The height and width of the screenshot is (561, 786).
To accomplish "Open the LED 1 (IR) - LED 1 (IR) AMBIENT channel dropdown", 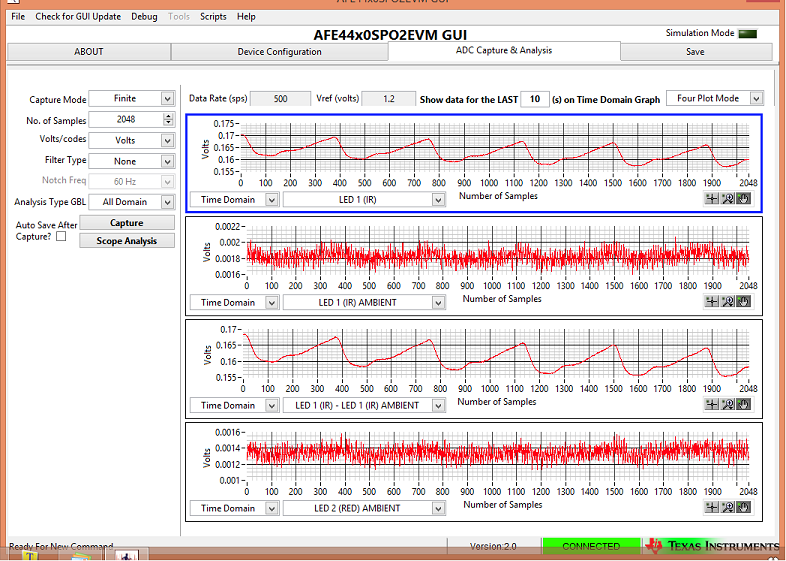I will [364, 405].
